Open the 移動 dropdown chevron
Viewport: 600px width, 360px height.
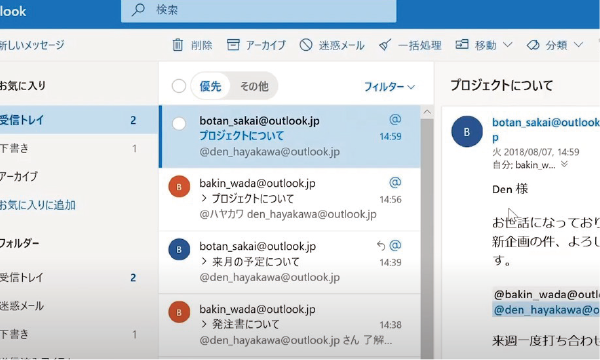point(507,45)
